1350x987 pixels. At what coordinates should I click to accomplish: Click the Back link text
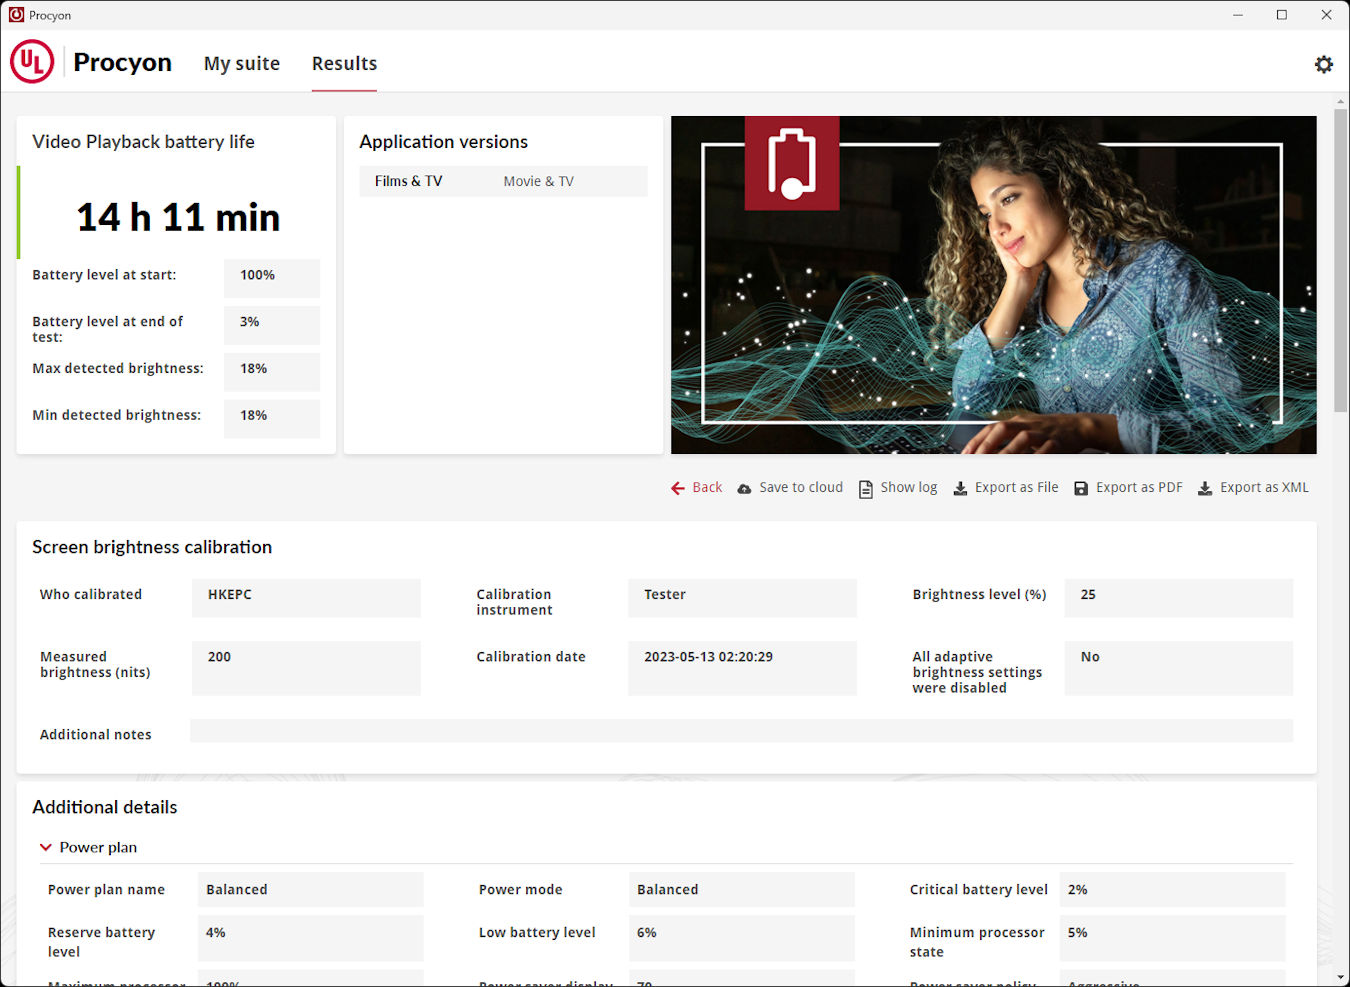coord(707,487)
